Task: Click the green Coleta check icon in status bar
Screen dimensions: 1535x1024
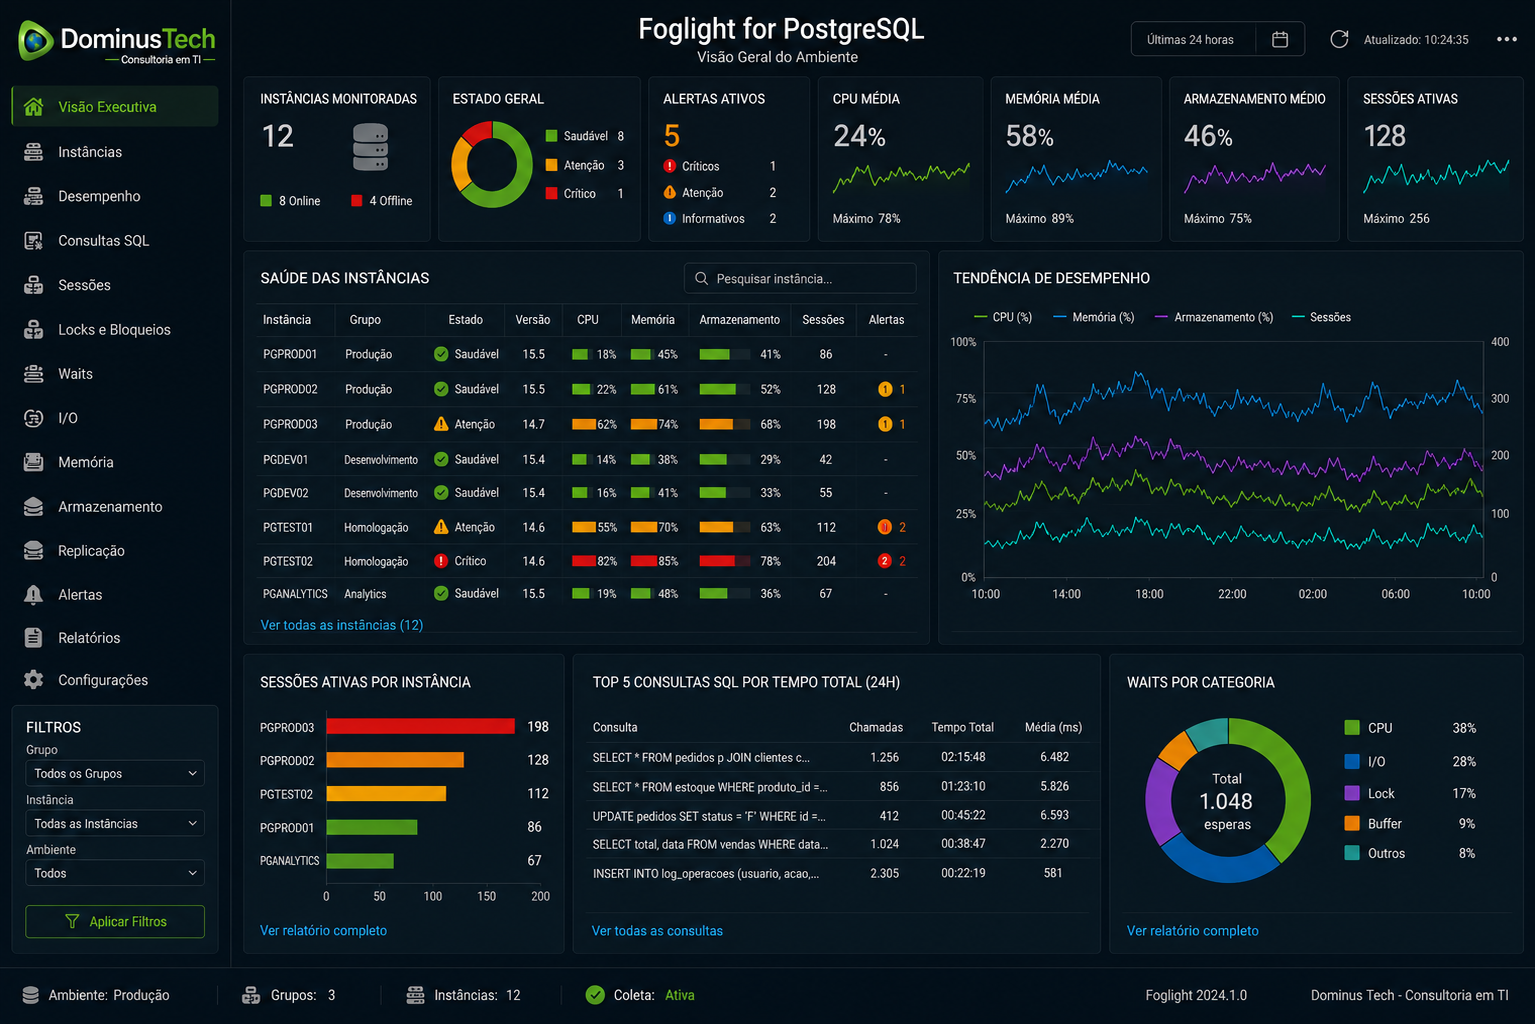Action: click(x=595, y=995)
